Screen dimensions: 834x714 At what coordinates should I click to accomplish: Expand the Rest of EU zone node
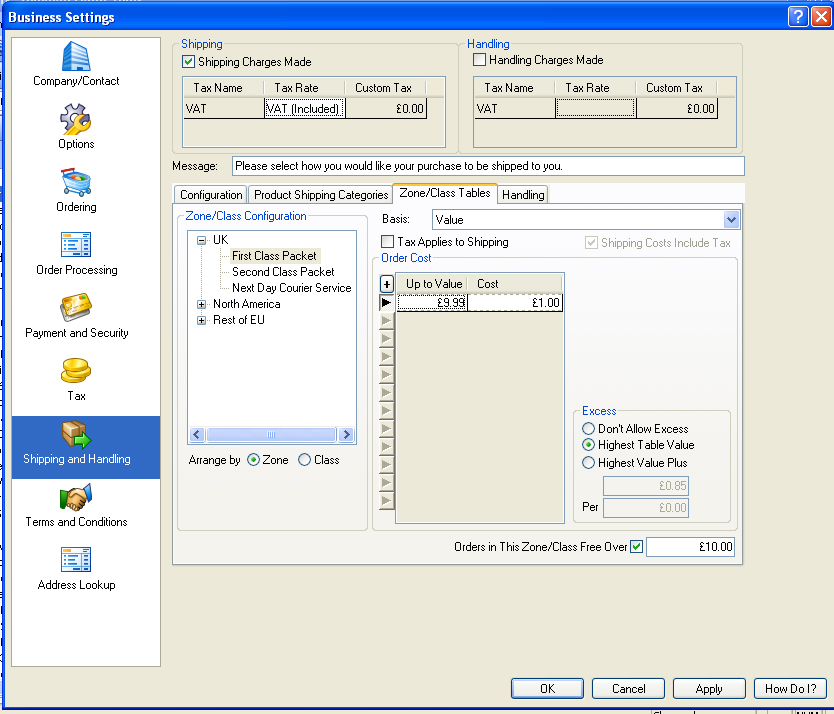pos(202,320)
